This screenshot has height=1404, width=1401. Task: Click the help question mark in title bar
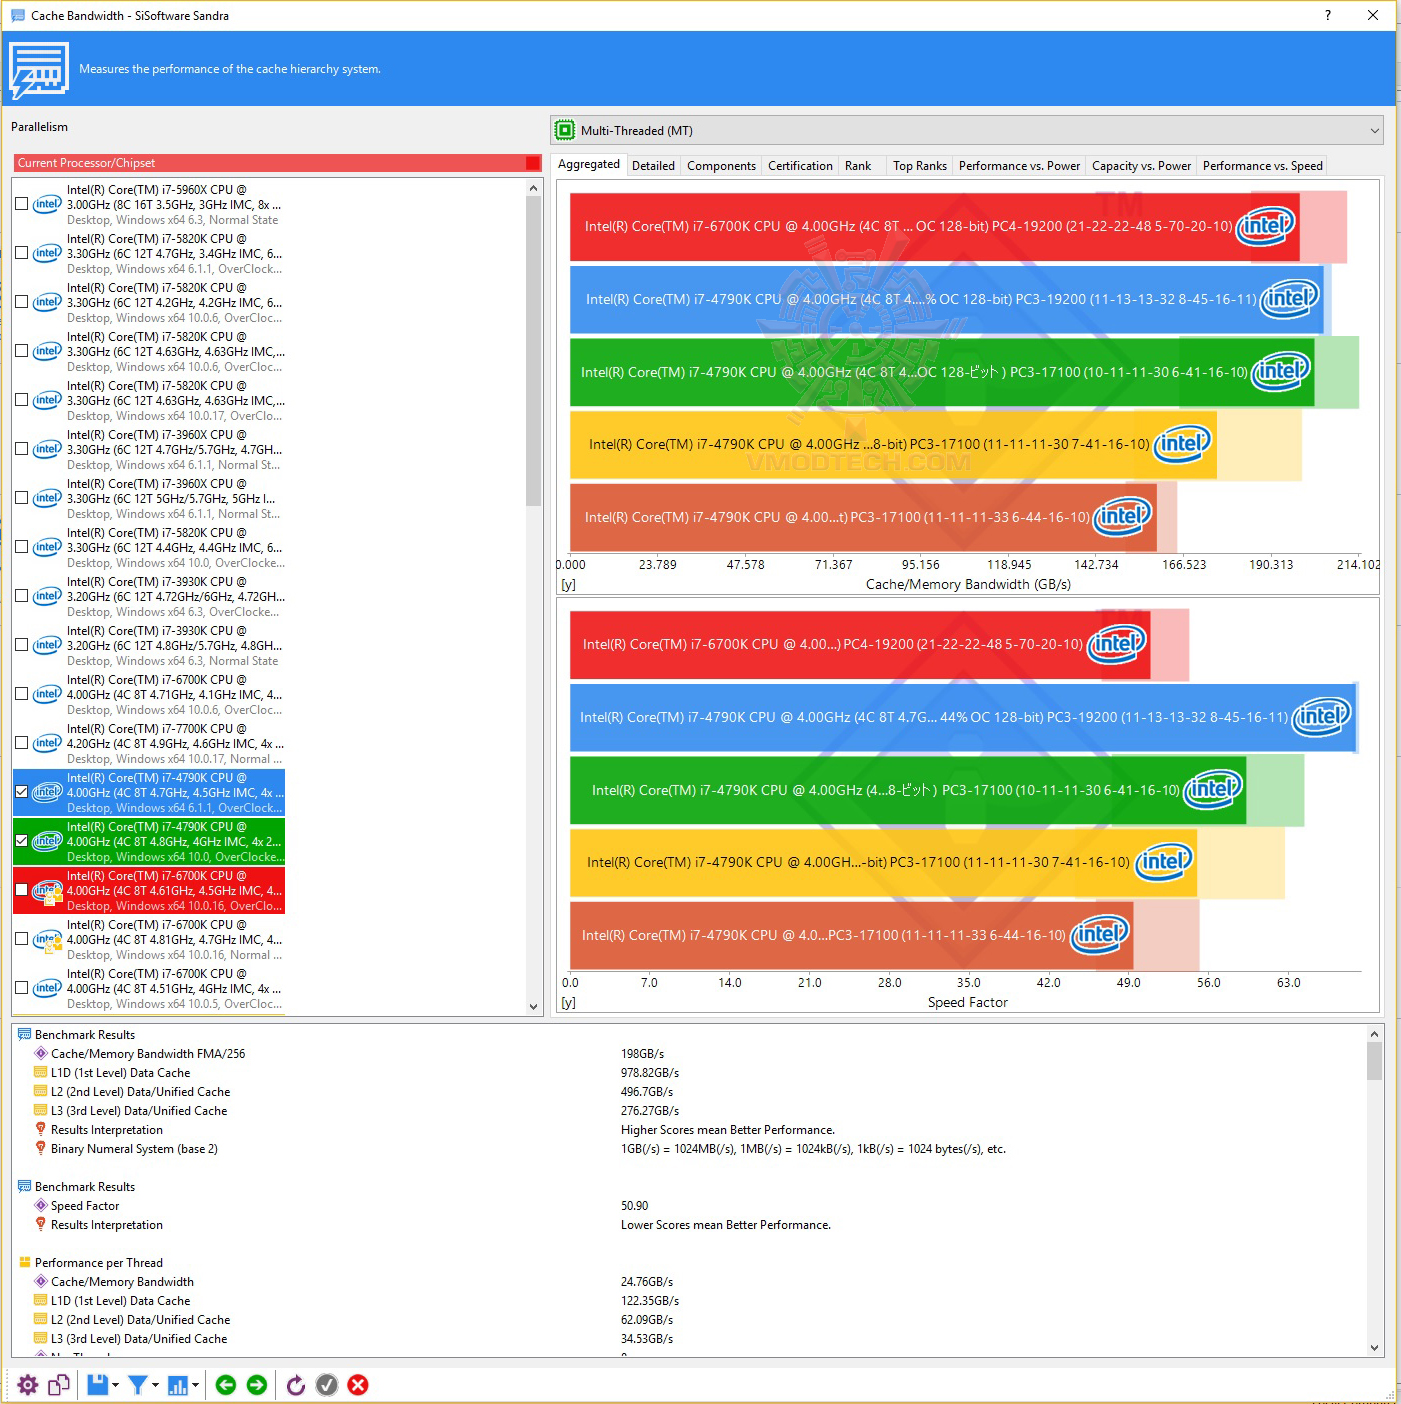(x=1328, y=15)
